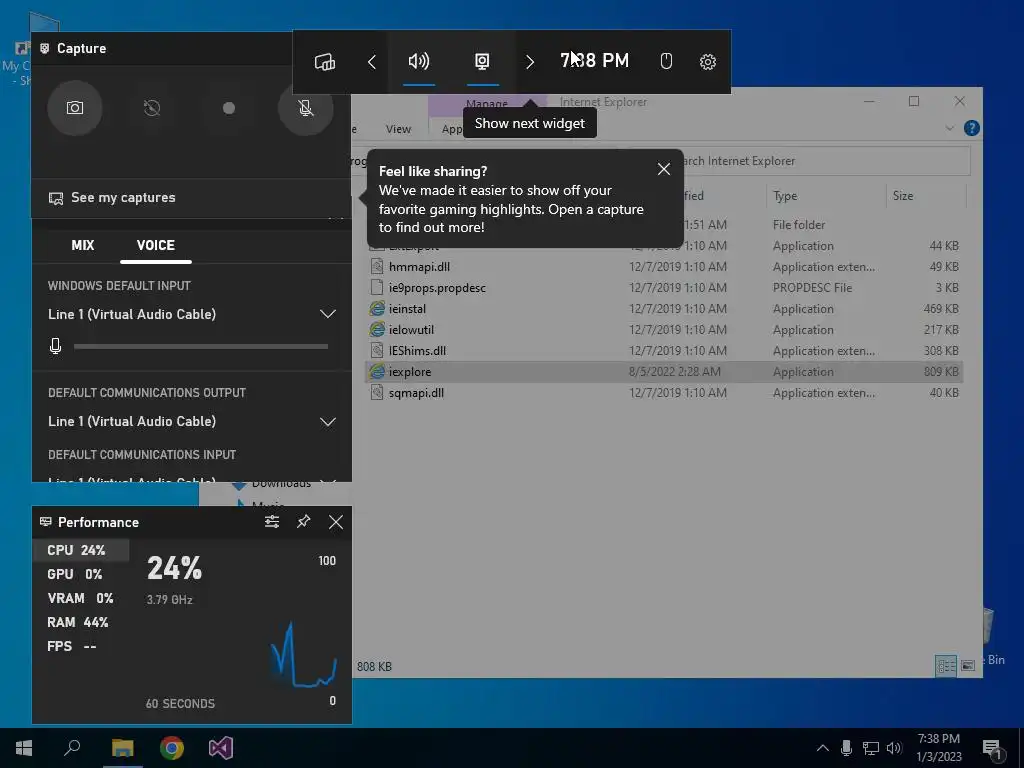This screenshot has width=1024, height=768.
Task: Switch Explorer to details view icon
Action: [946, 665]
